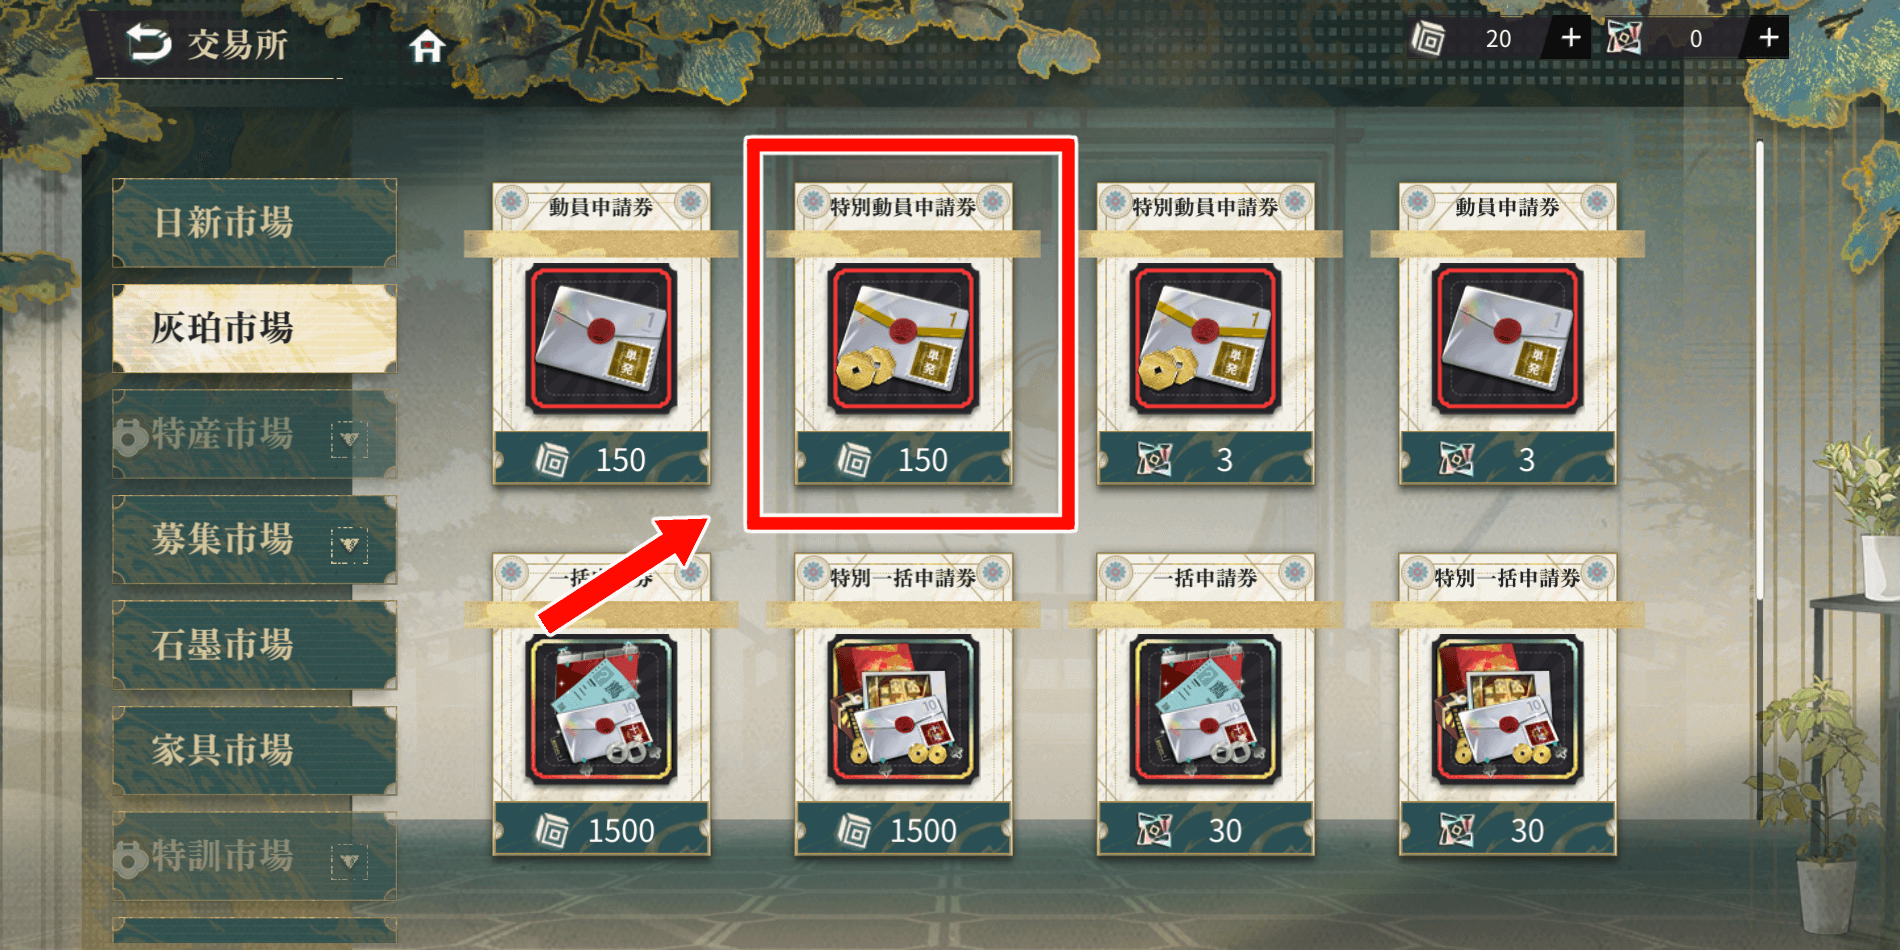This screenshot has width=1900, height=950.
Task: Select the first 動員申請券 envelope costing 150
Action: [x=601, y=334]
